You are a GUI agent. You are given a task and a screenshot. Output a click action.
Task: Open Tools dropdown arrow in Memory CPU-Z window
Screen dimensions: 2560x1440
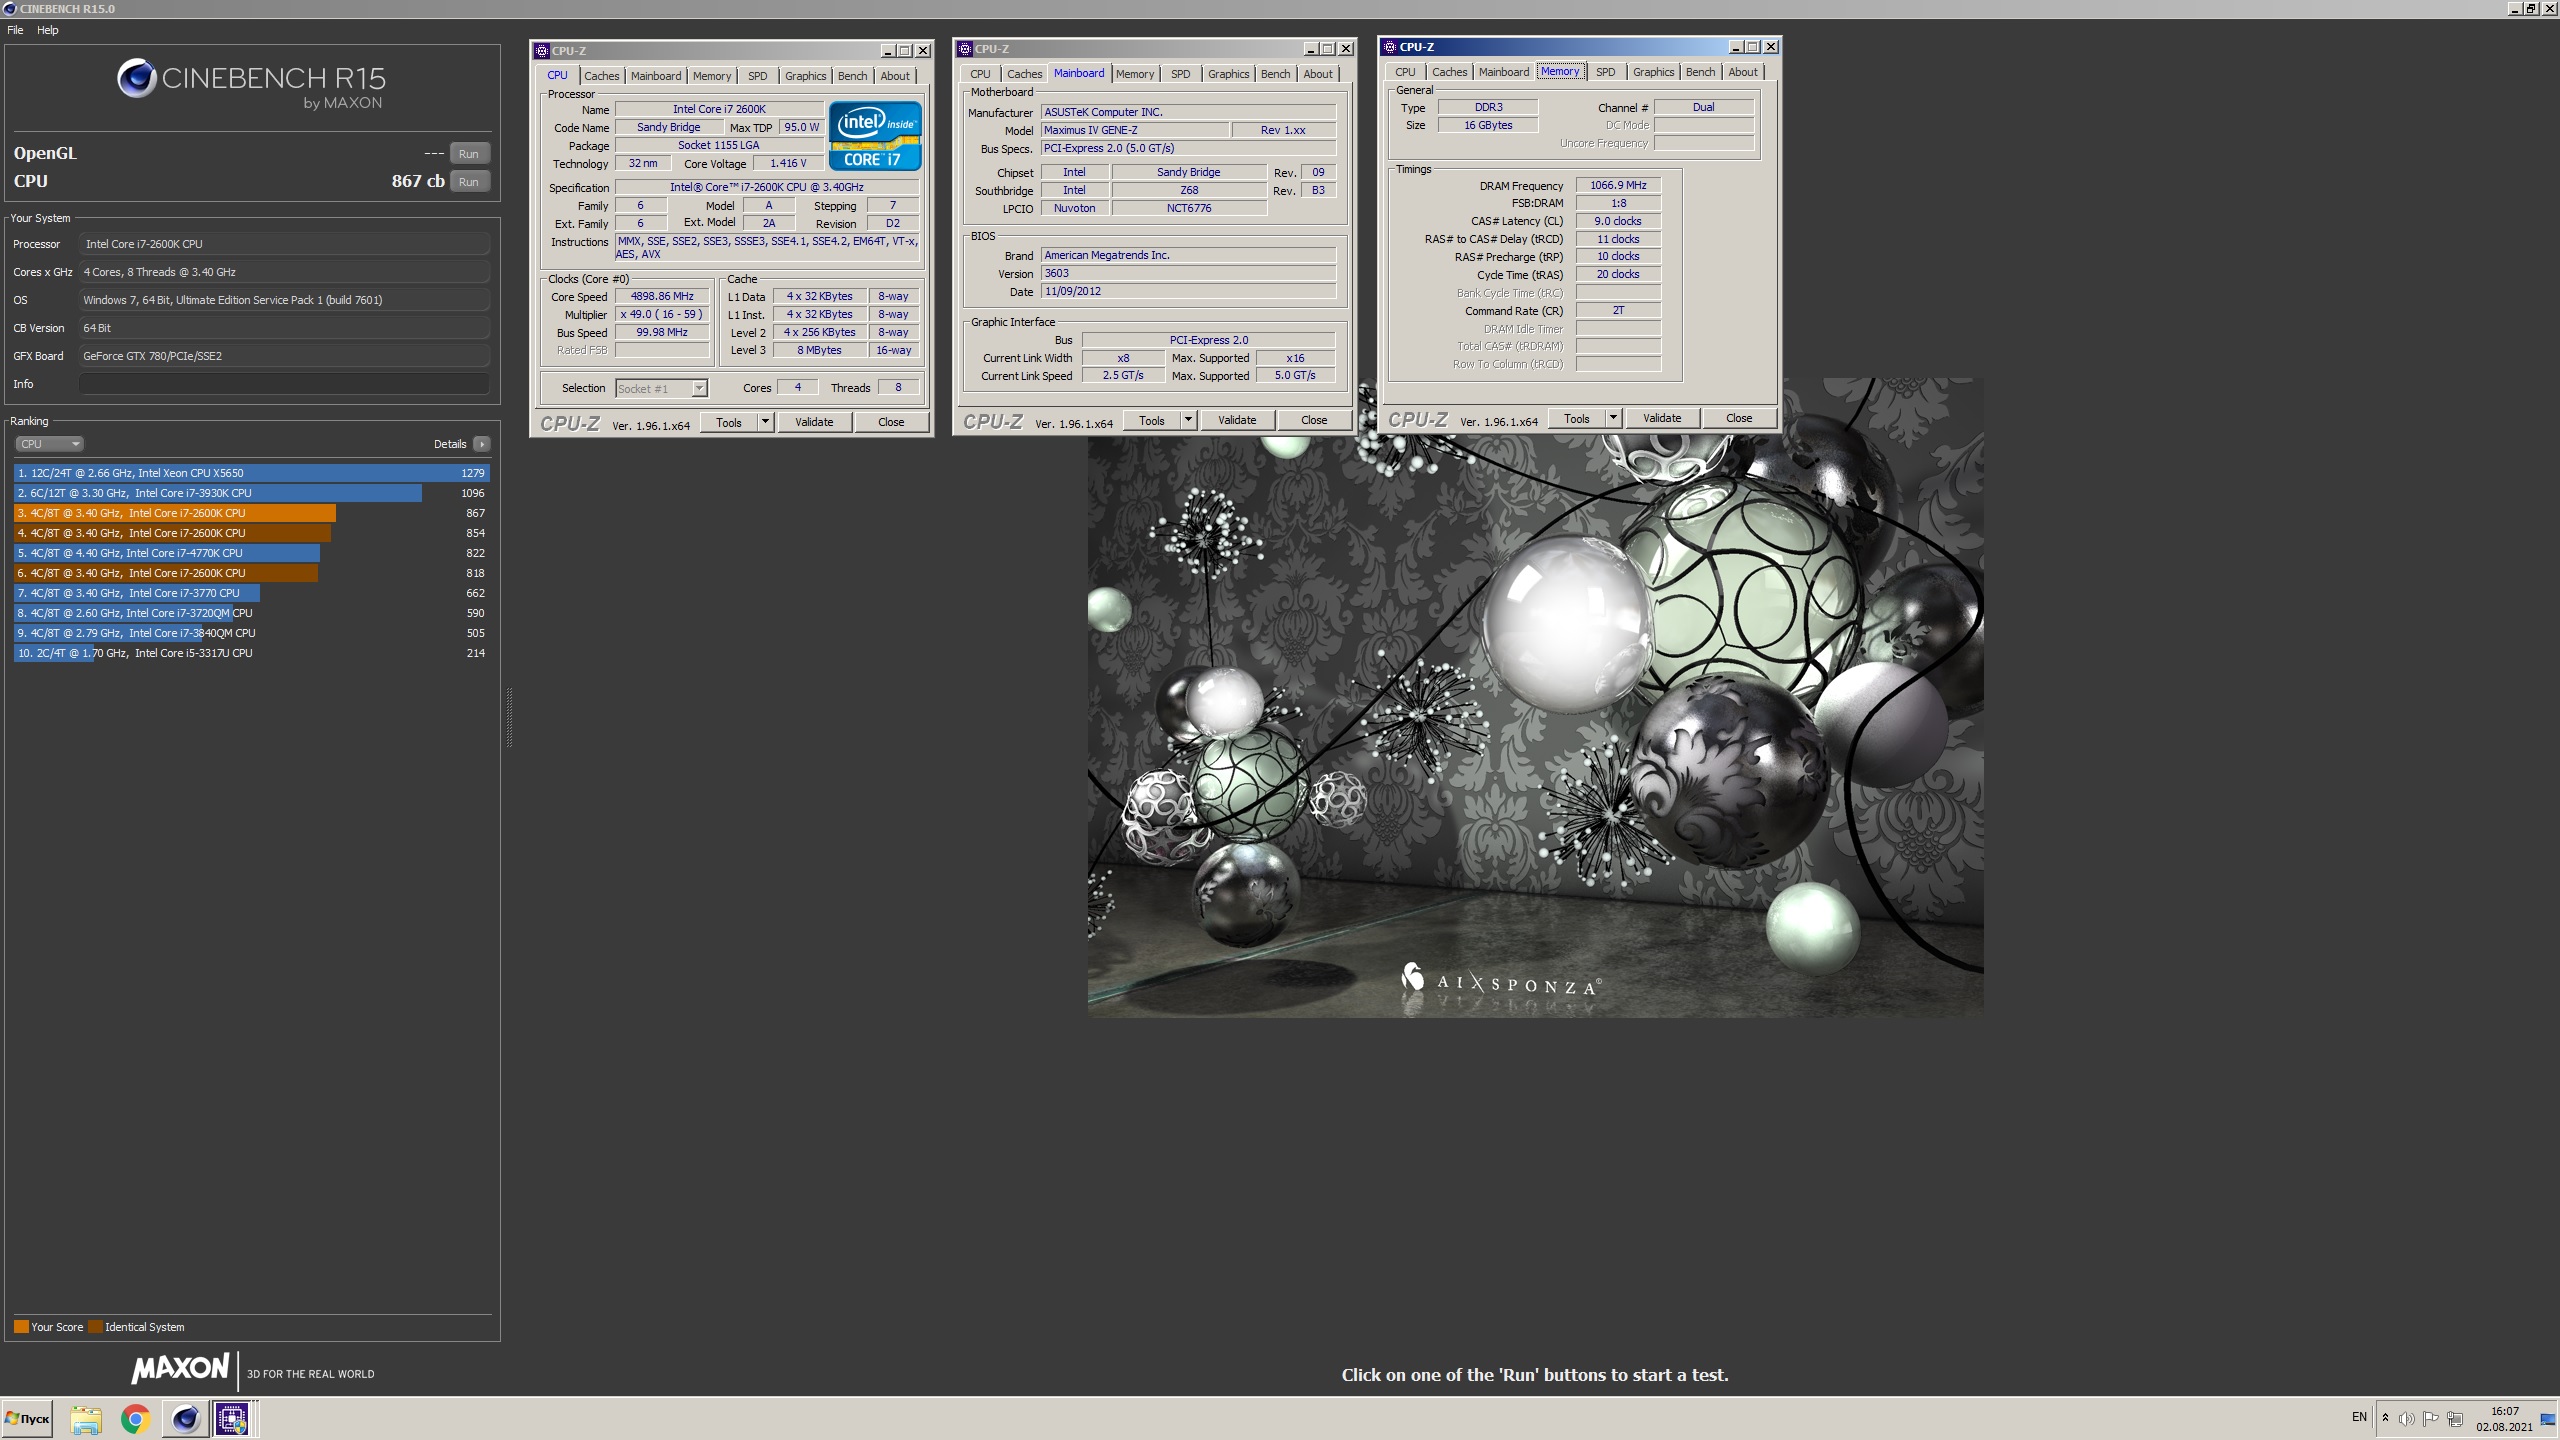(1613, 418)
